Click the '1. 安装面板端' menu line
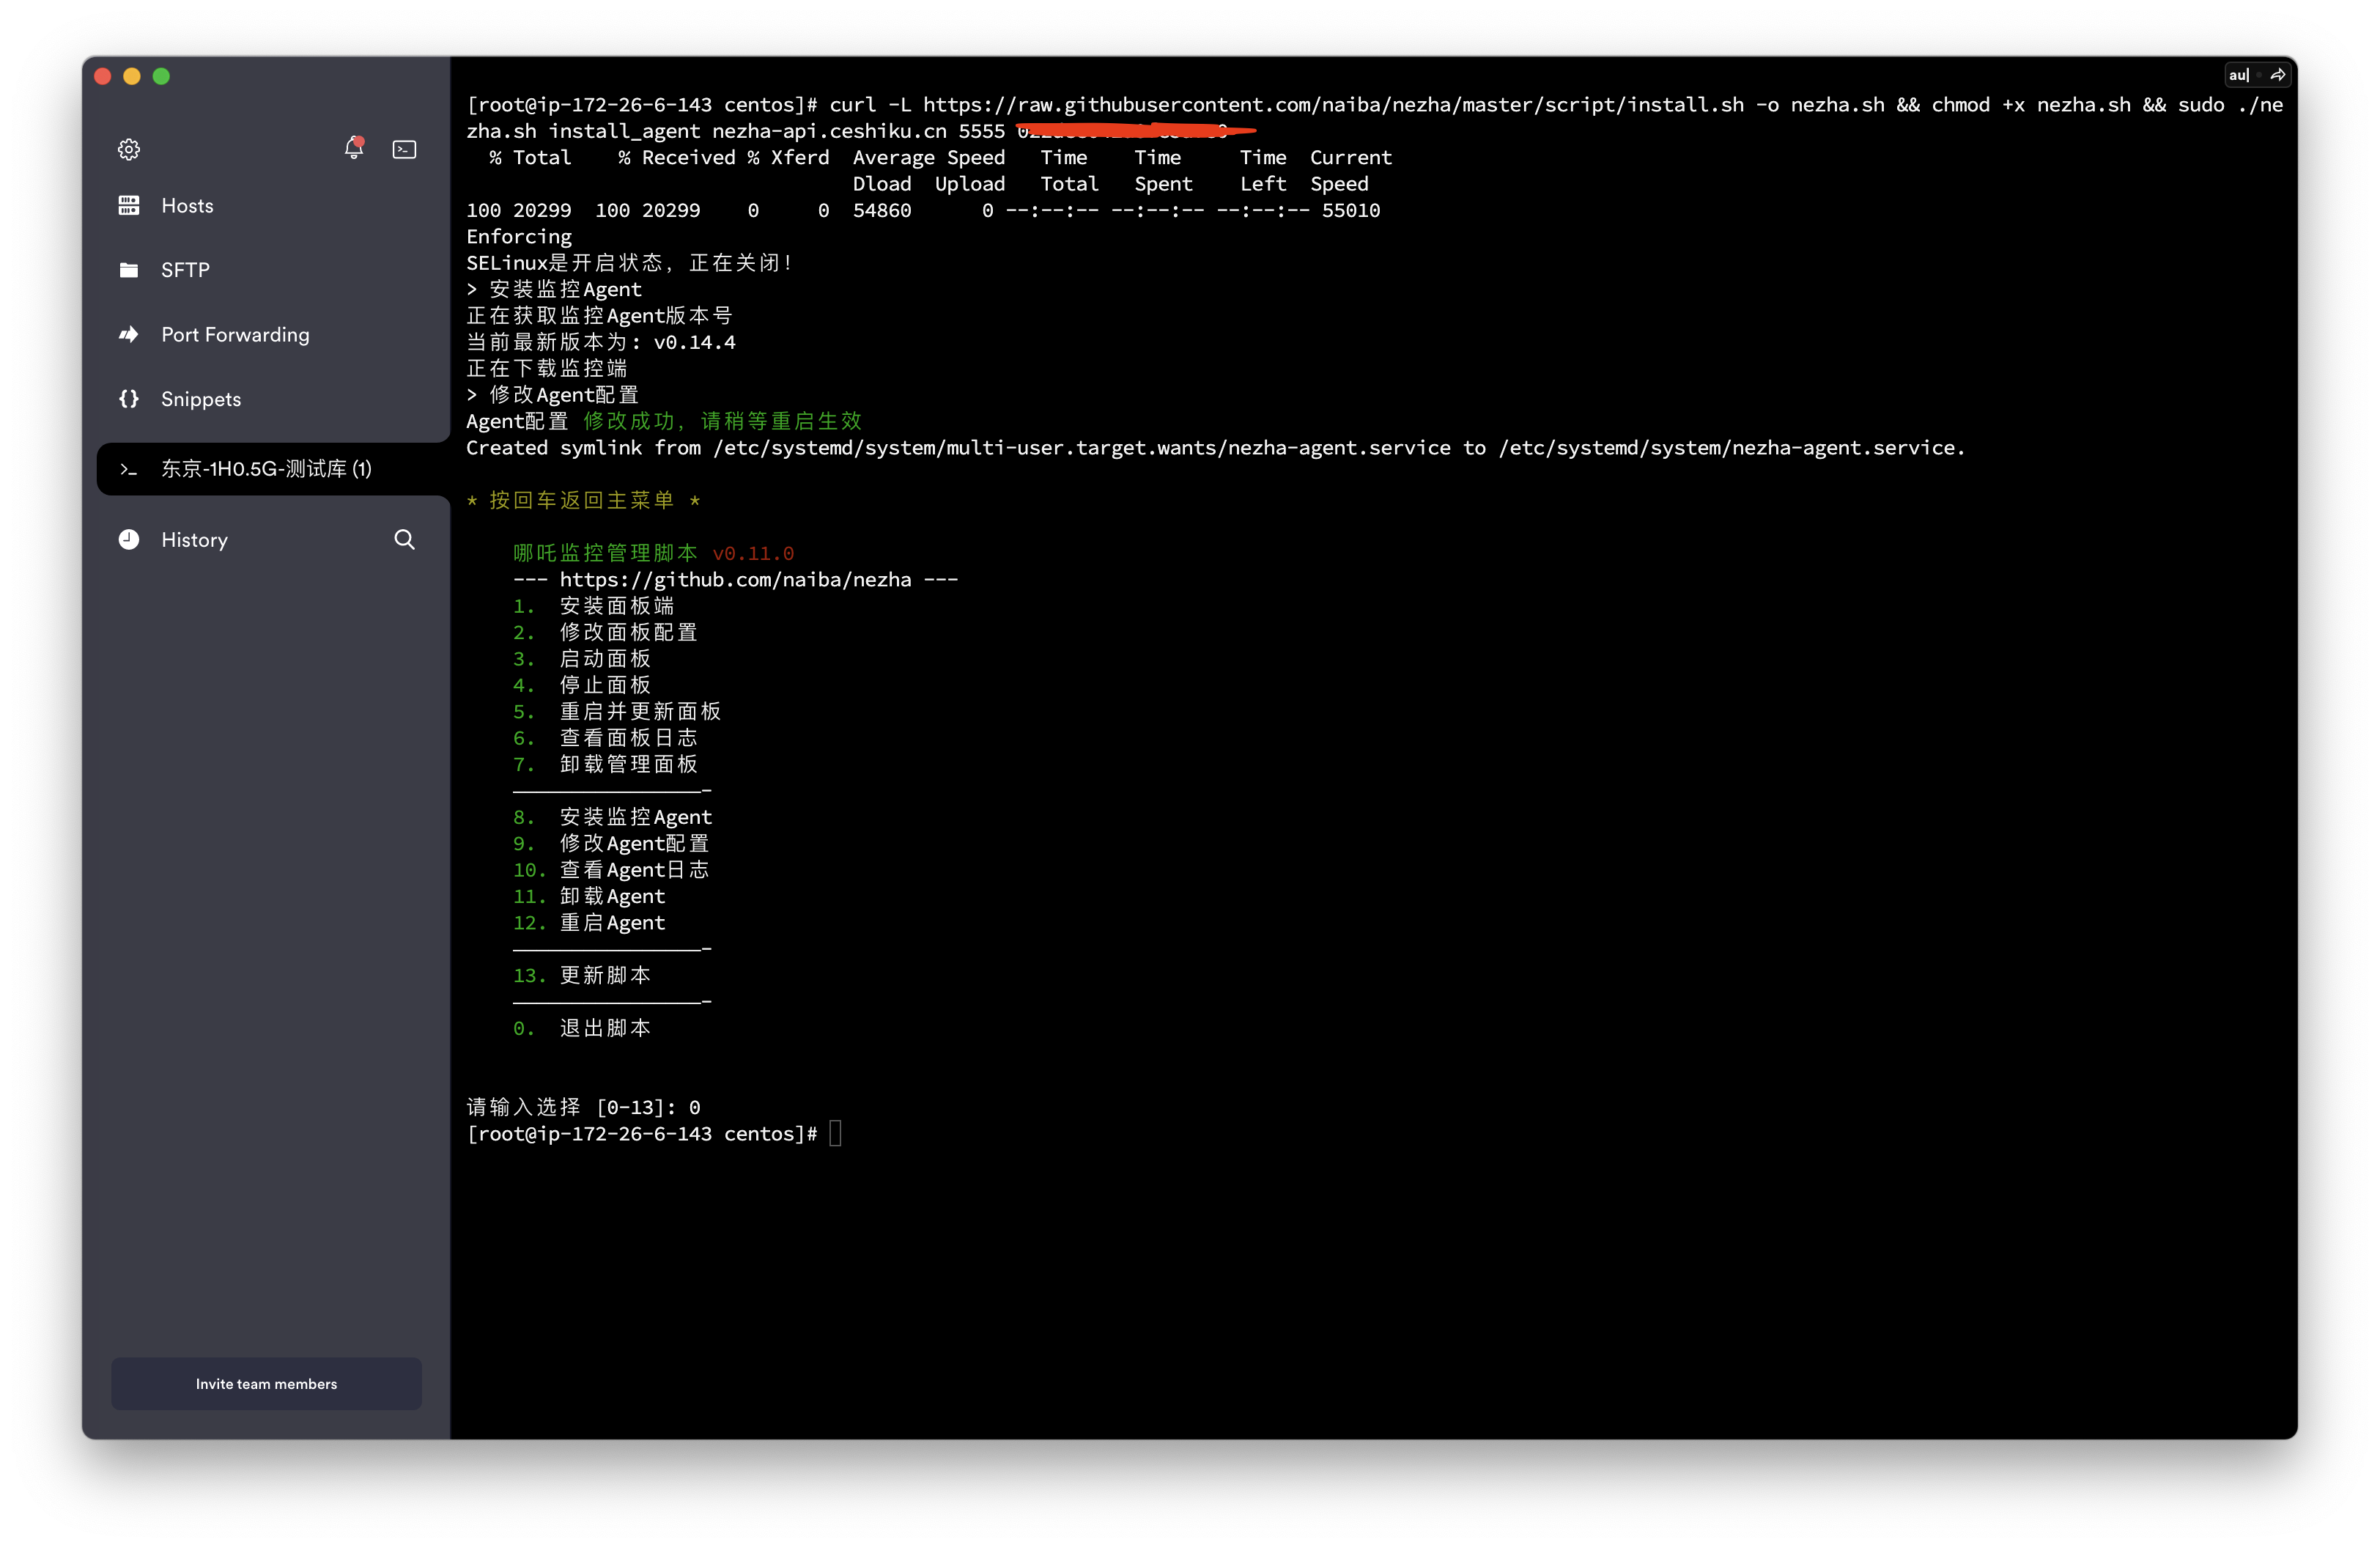Screen dimensions: 2380x1548 pos(593,606)
